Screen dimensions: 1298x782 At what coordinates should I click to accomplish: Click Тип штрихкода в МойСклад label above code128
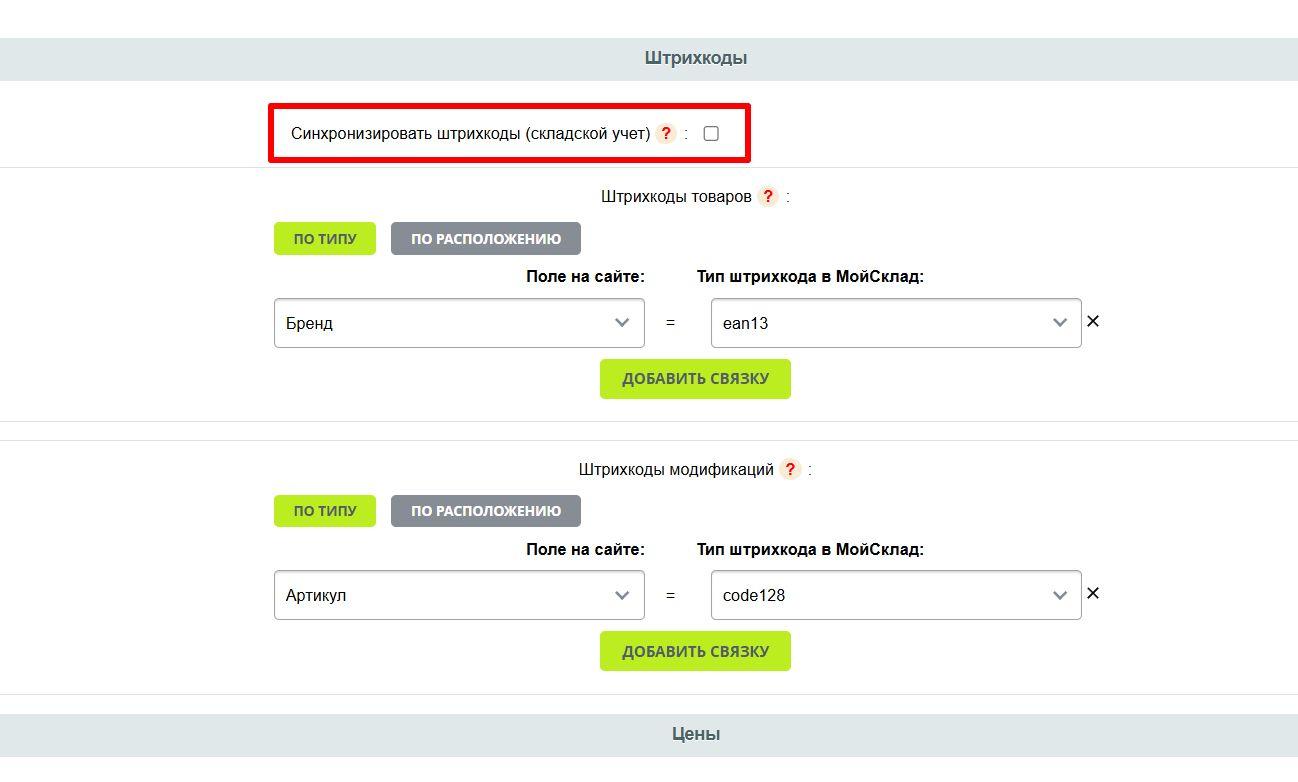(x=810, y=549)
